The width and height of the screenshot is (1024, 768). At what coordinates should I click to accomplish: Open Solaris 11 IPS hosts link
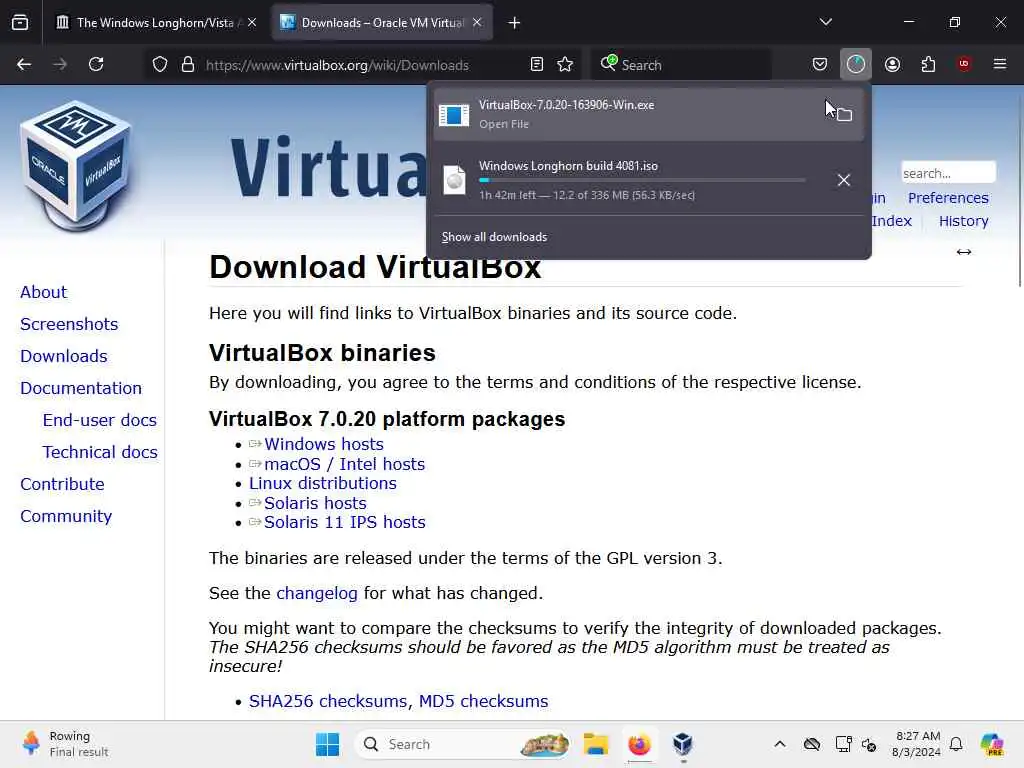[x=344, y=522]
